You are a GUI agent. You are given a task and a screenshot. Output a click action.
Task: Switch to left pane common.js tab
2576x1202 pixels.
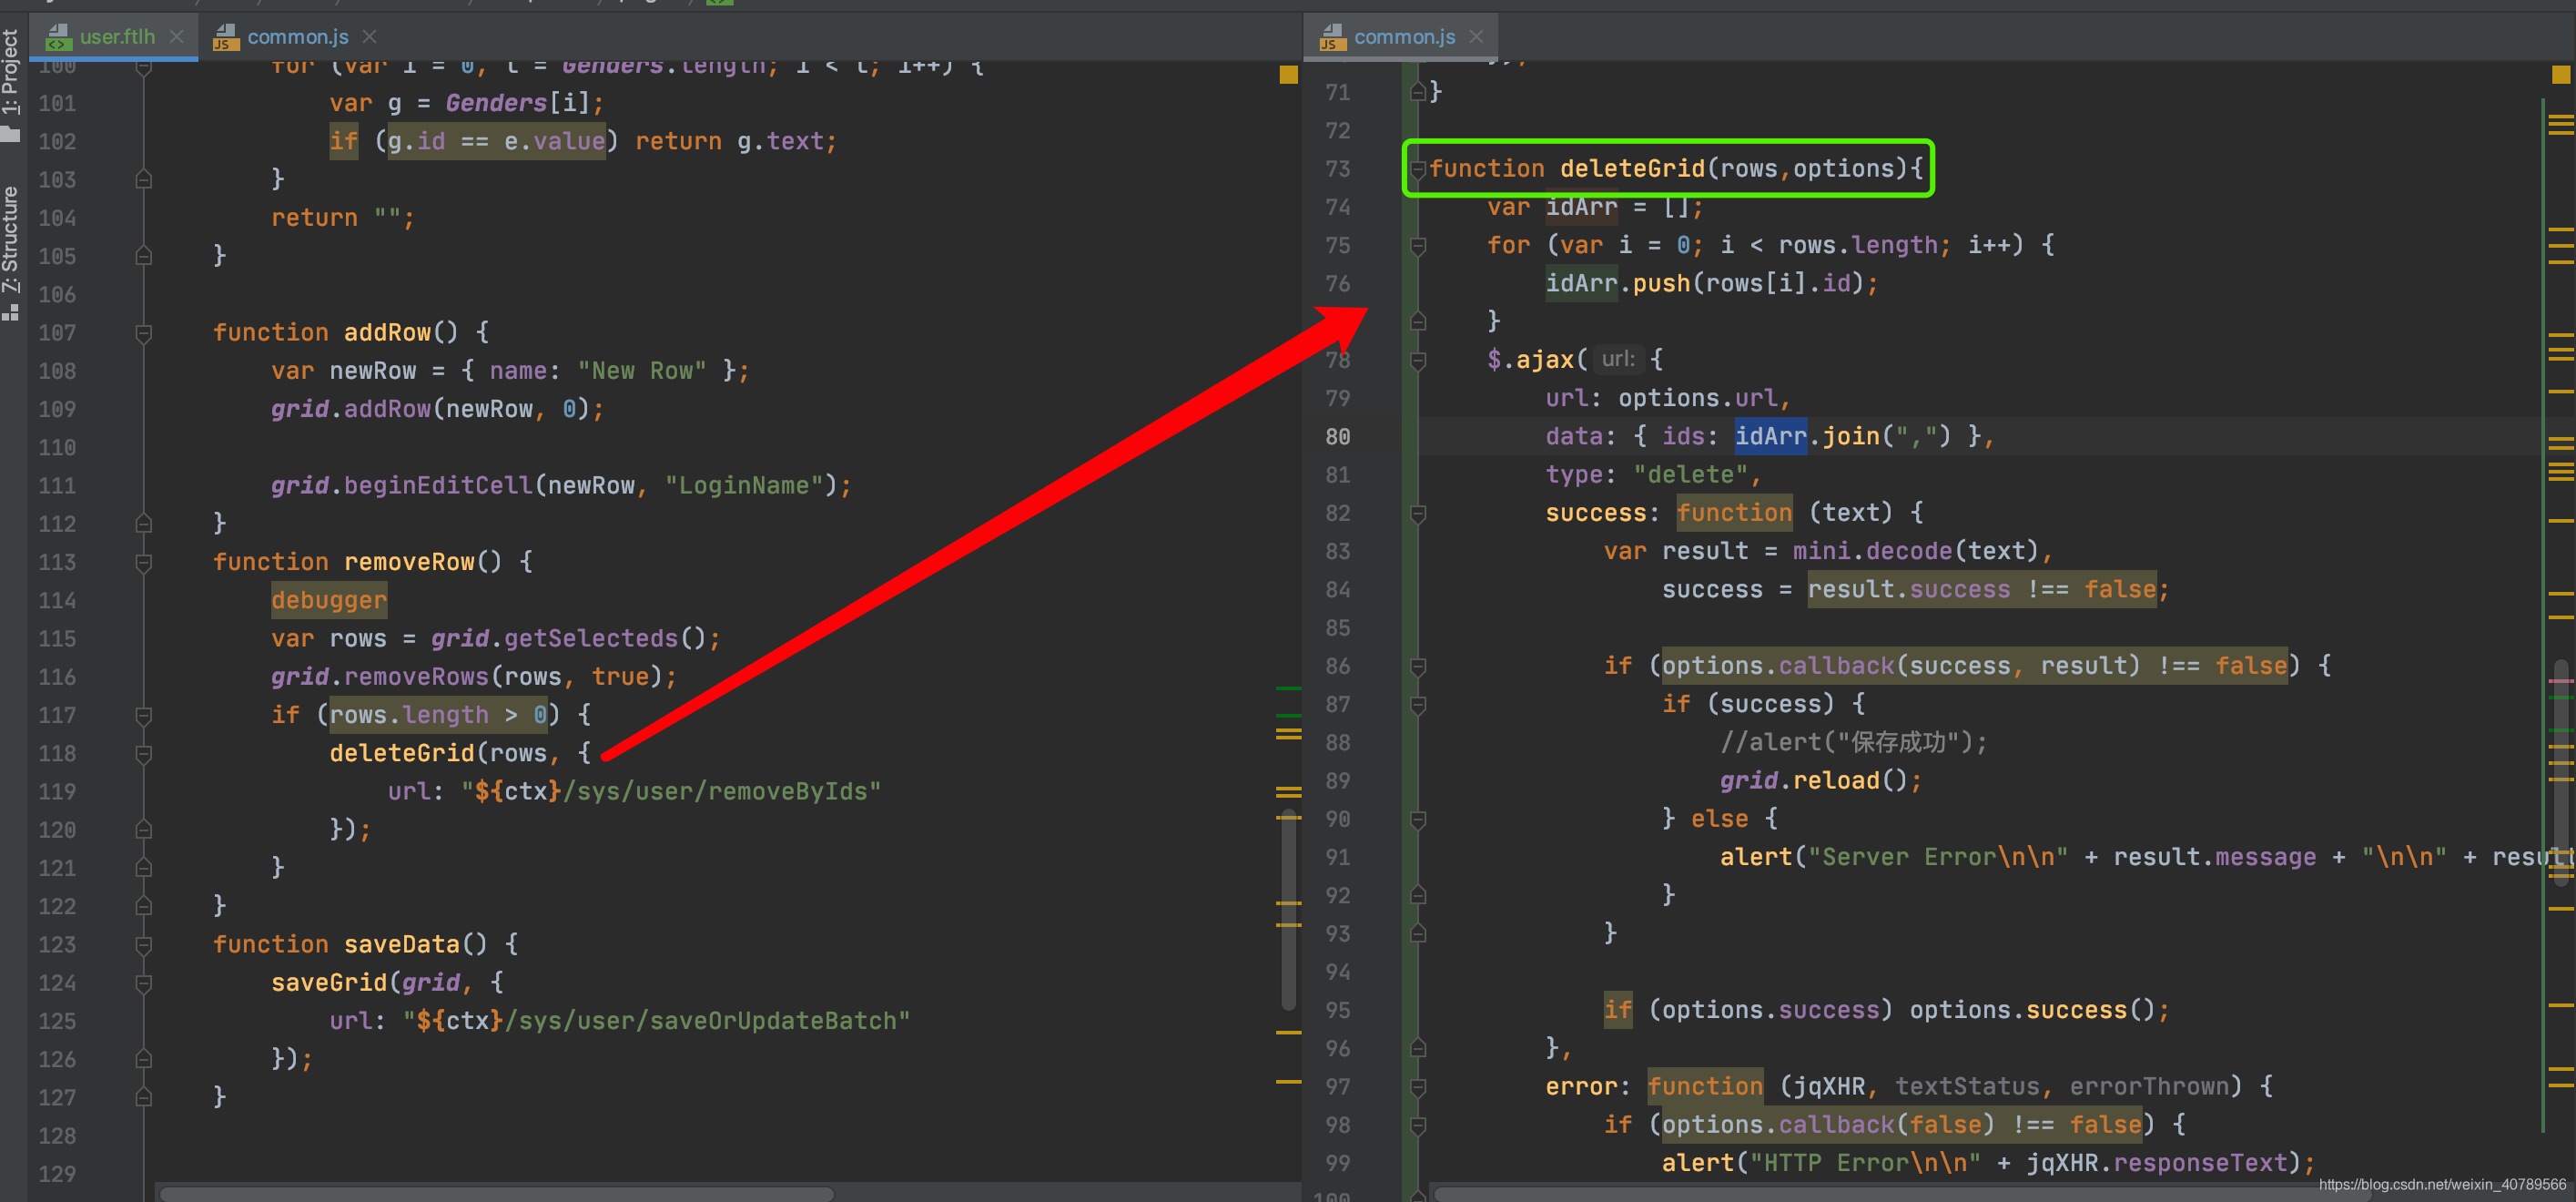(297, 37)
